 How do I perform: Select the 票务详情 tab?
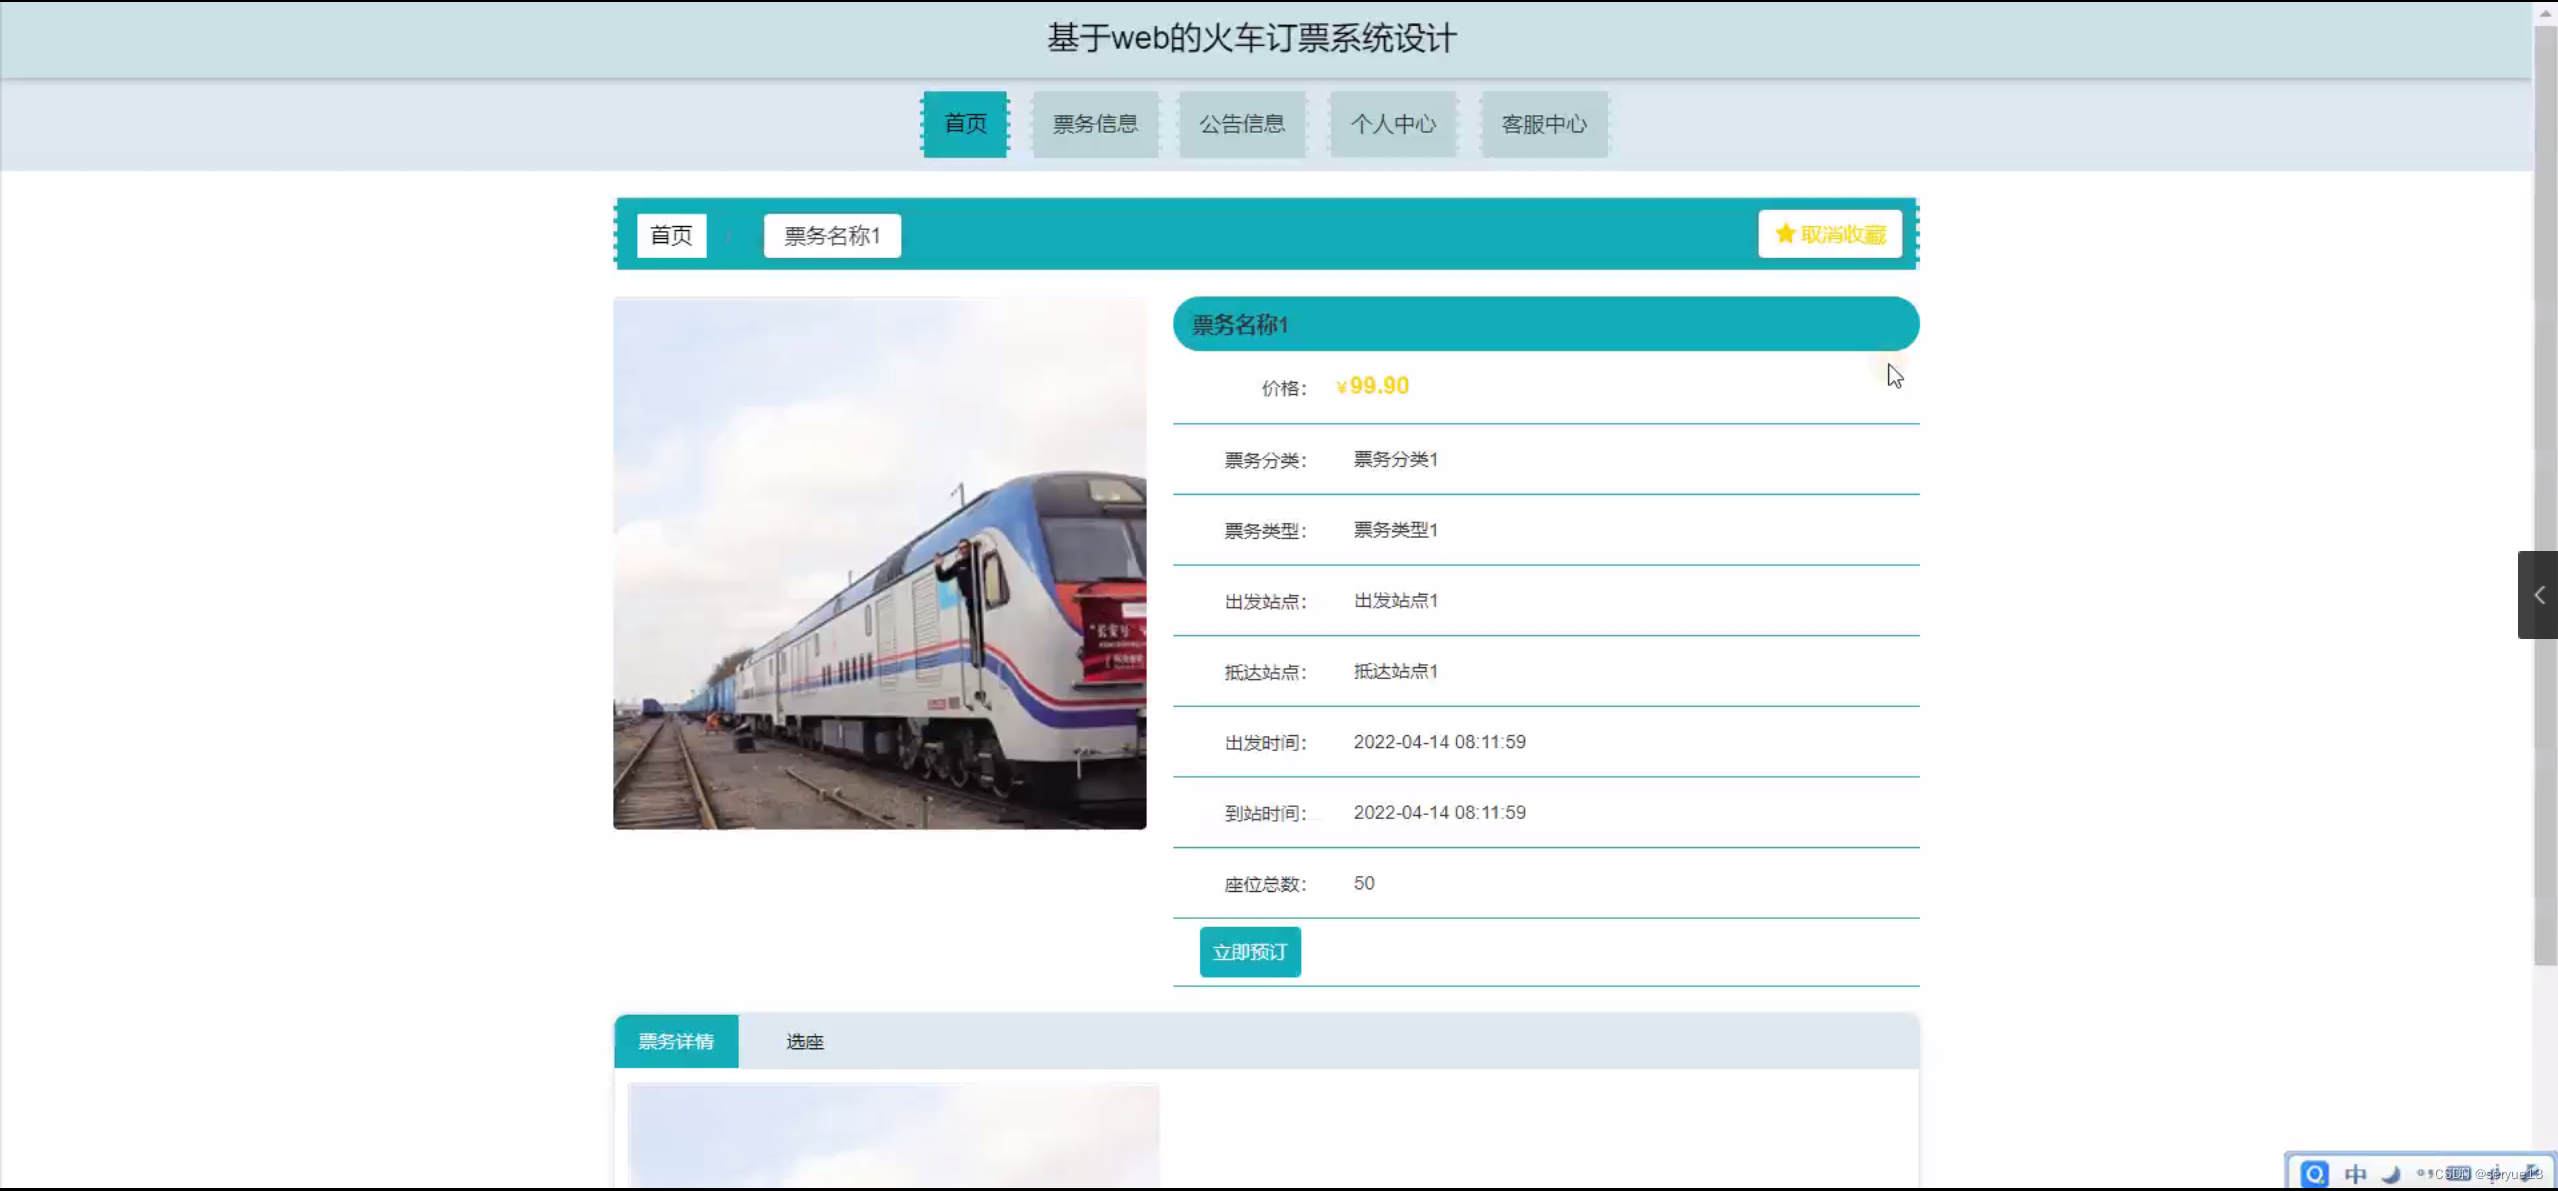pyautogui.click(x=676, y=1042)
